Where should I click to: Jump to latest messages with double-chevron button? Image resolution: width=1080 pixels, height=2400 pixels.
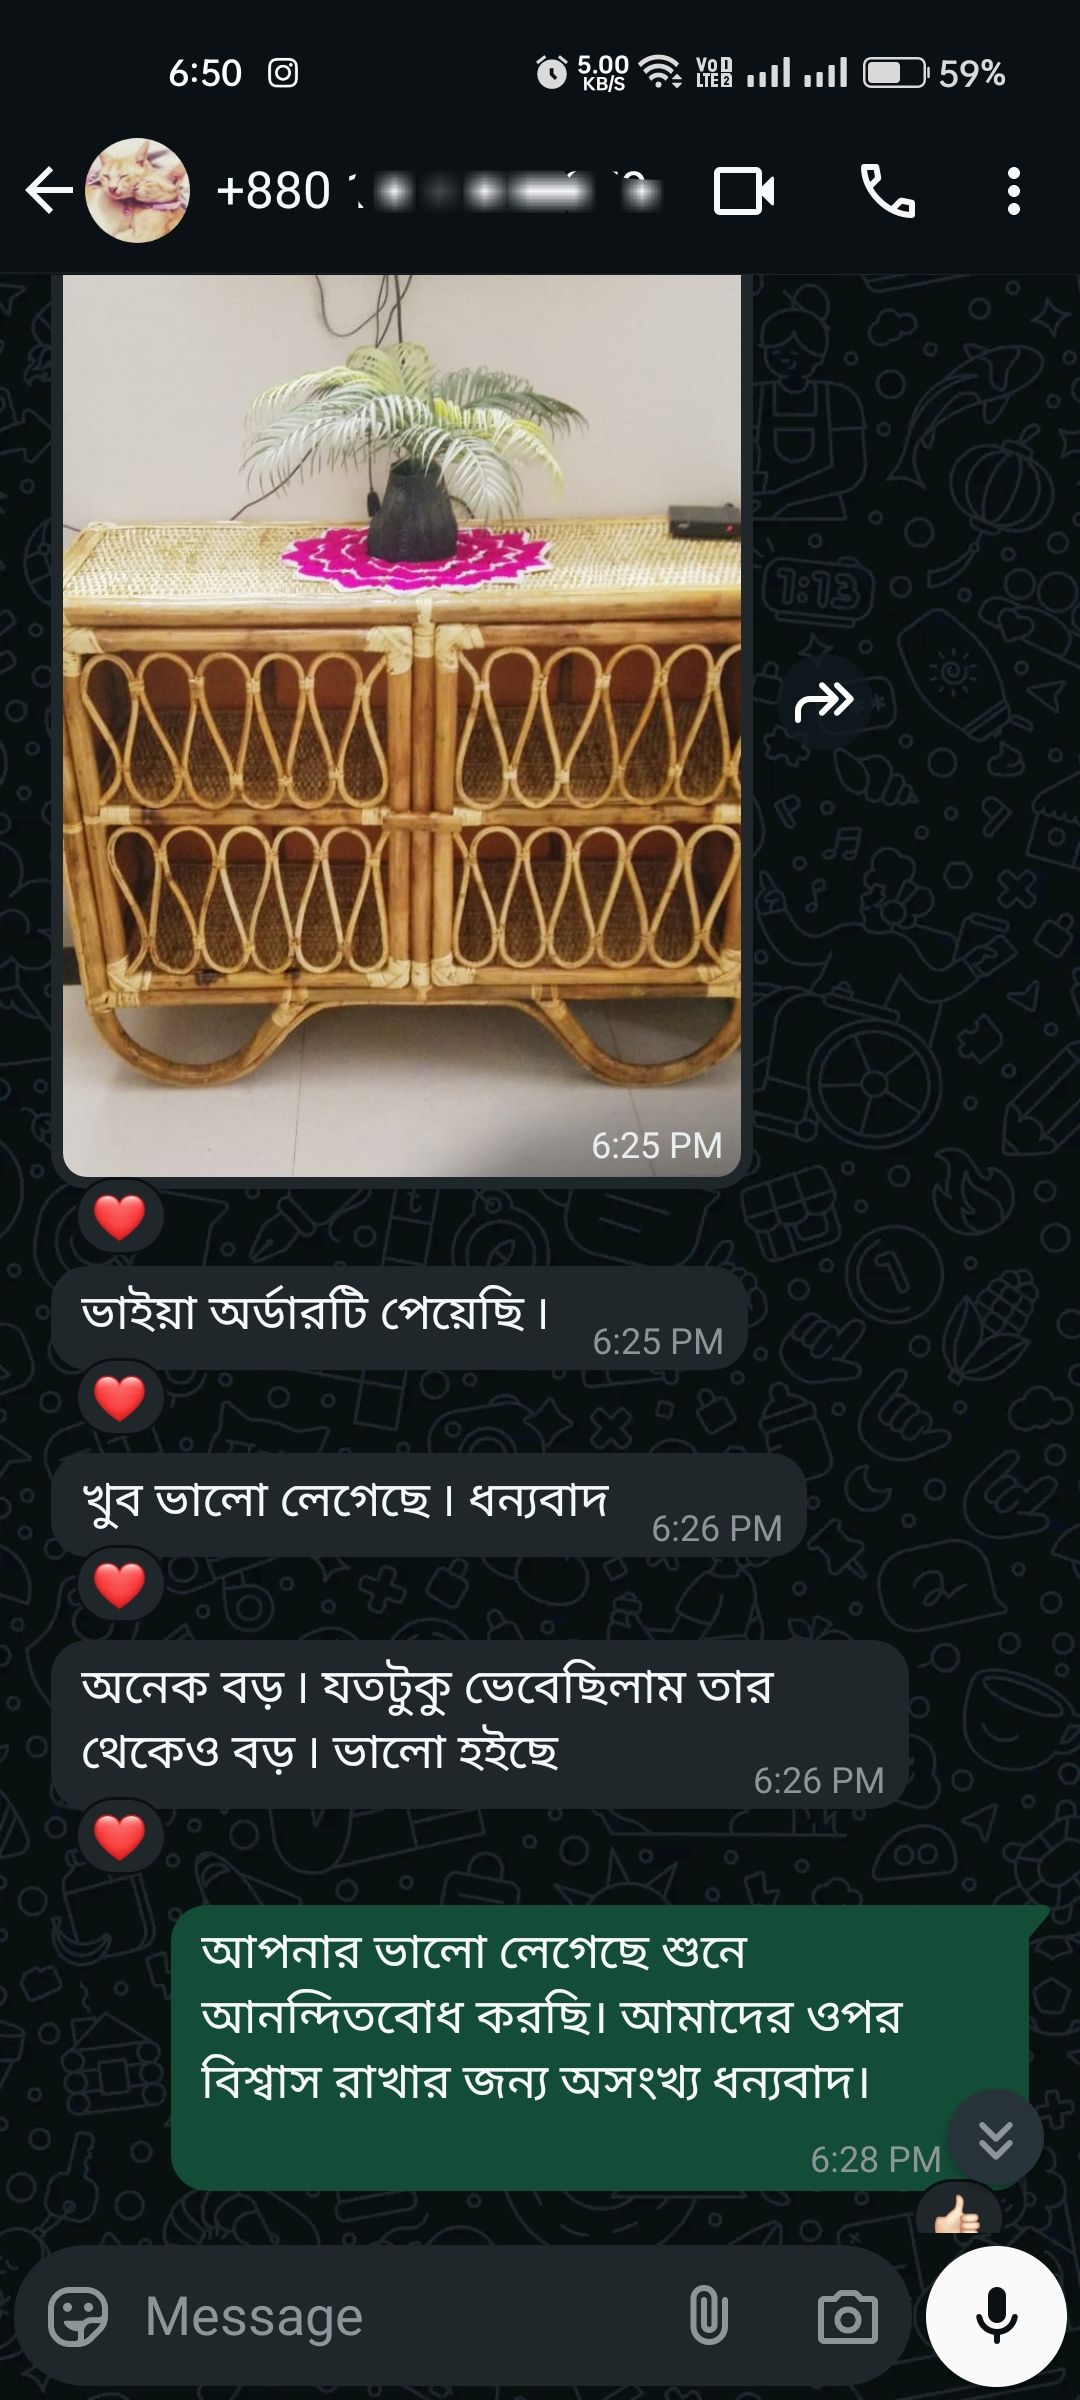click(x=996, y=2139)
